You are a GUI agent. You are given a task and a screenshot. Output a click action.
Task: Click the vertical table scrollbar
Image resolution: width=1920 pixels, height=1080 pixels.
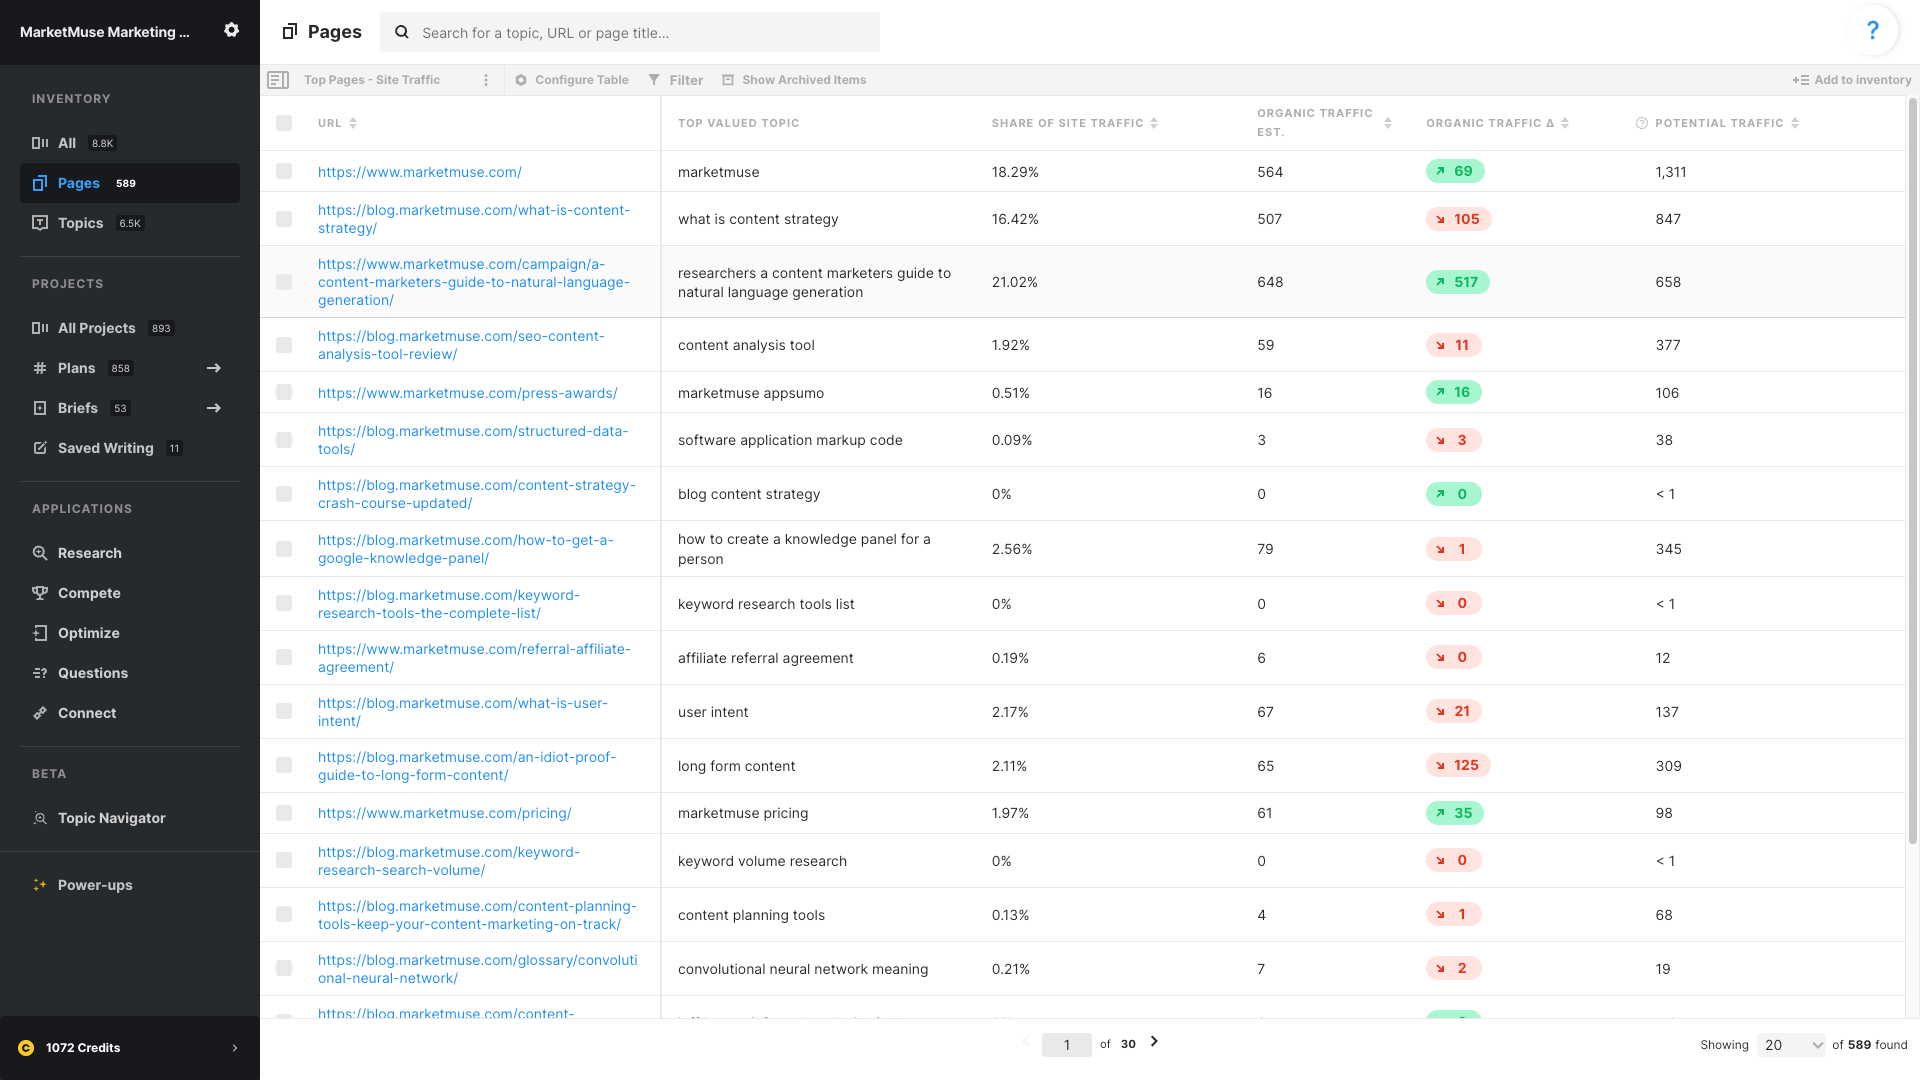(1913, 470)
